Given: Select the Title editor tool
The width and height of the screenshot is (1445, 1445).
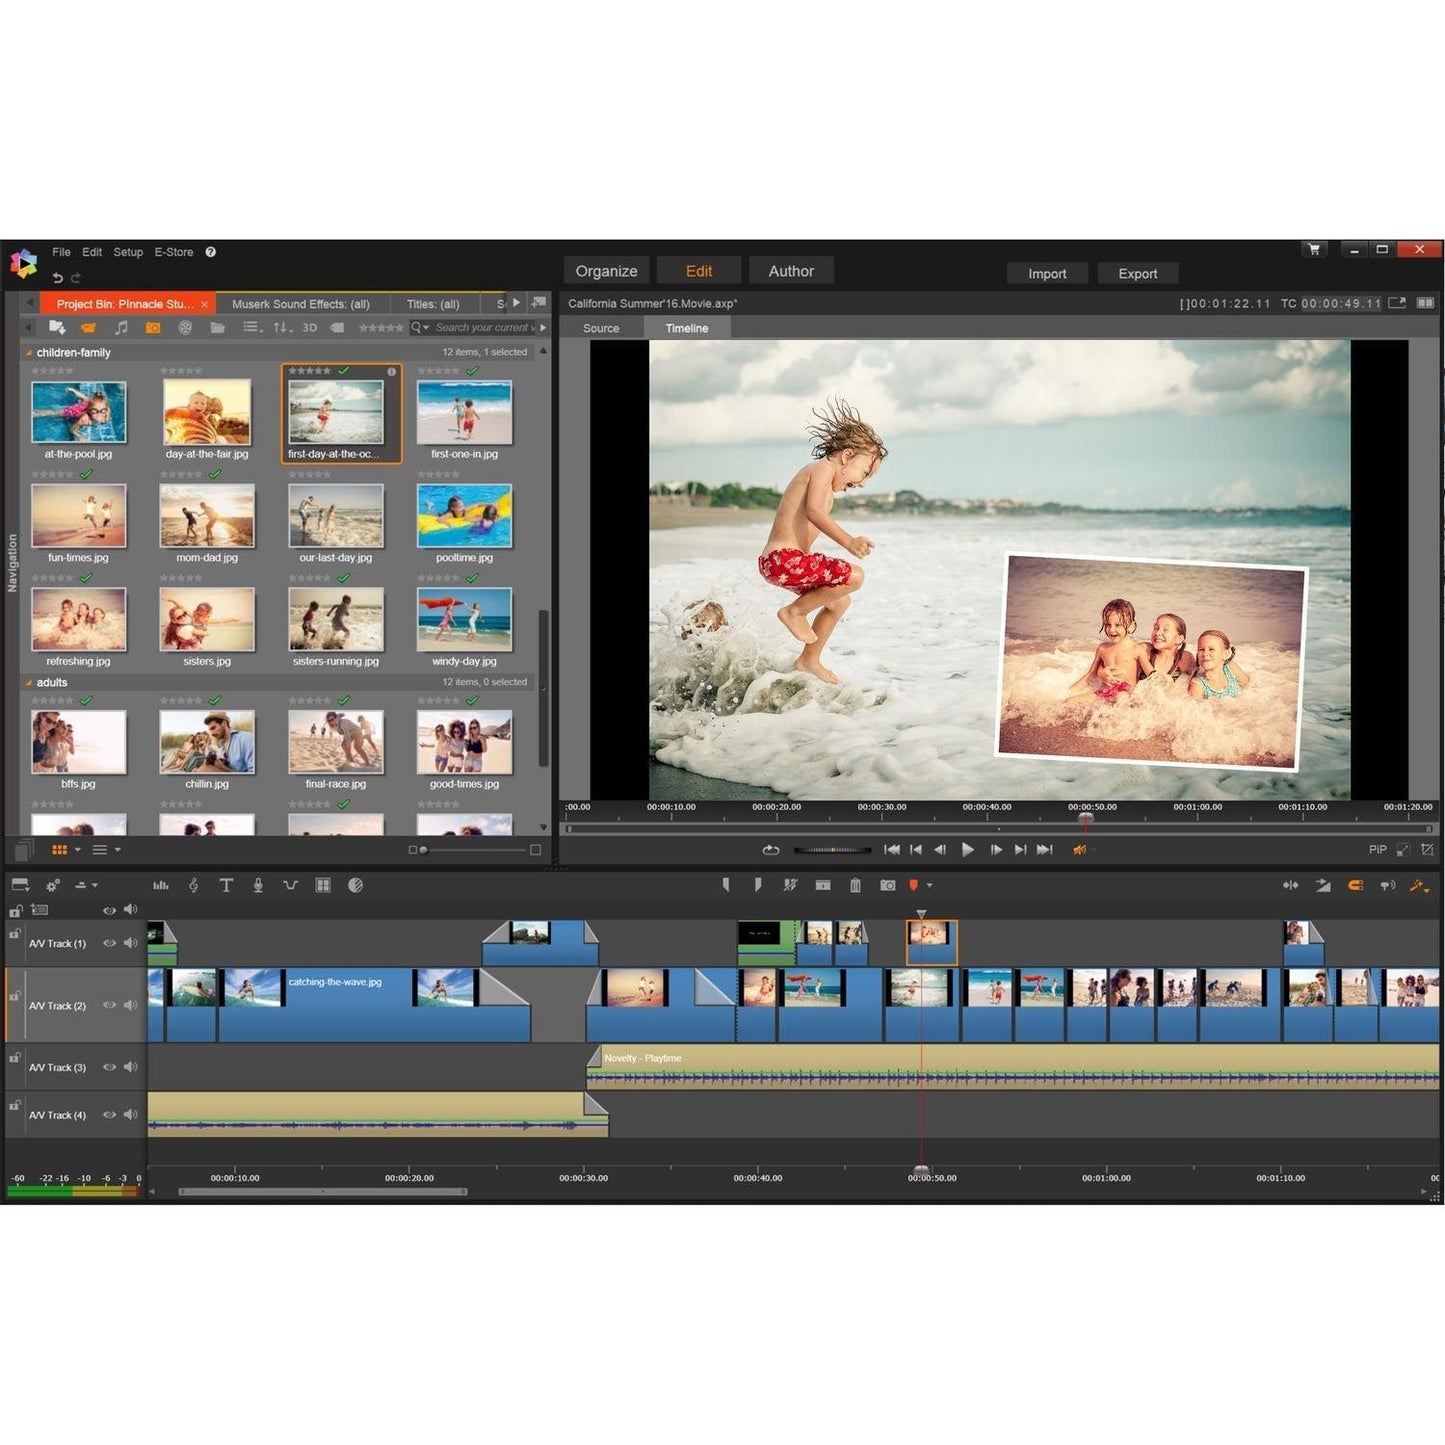Looking at the screenshot, I should pos(226,884).
